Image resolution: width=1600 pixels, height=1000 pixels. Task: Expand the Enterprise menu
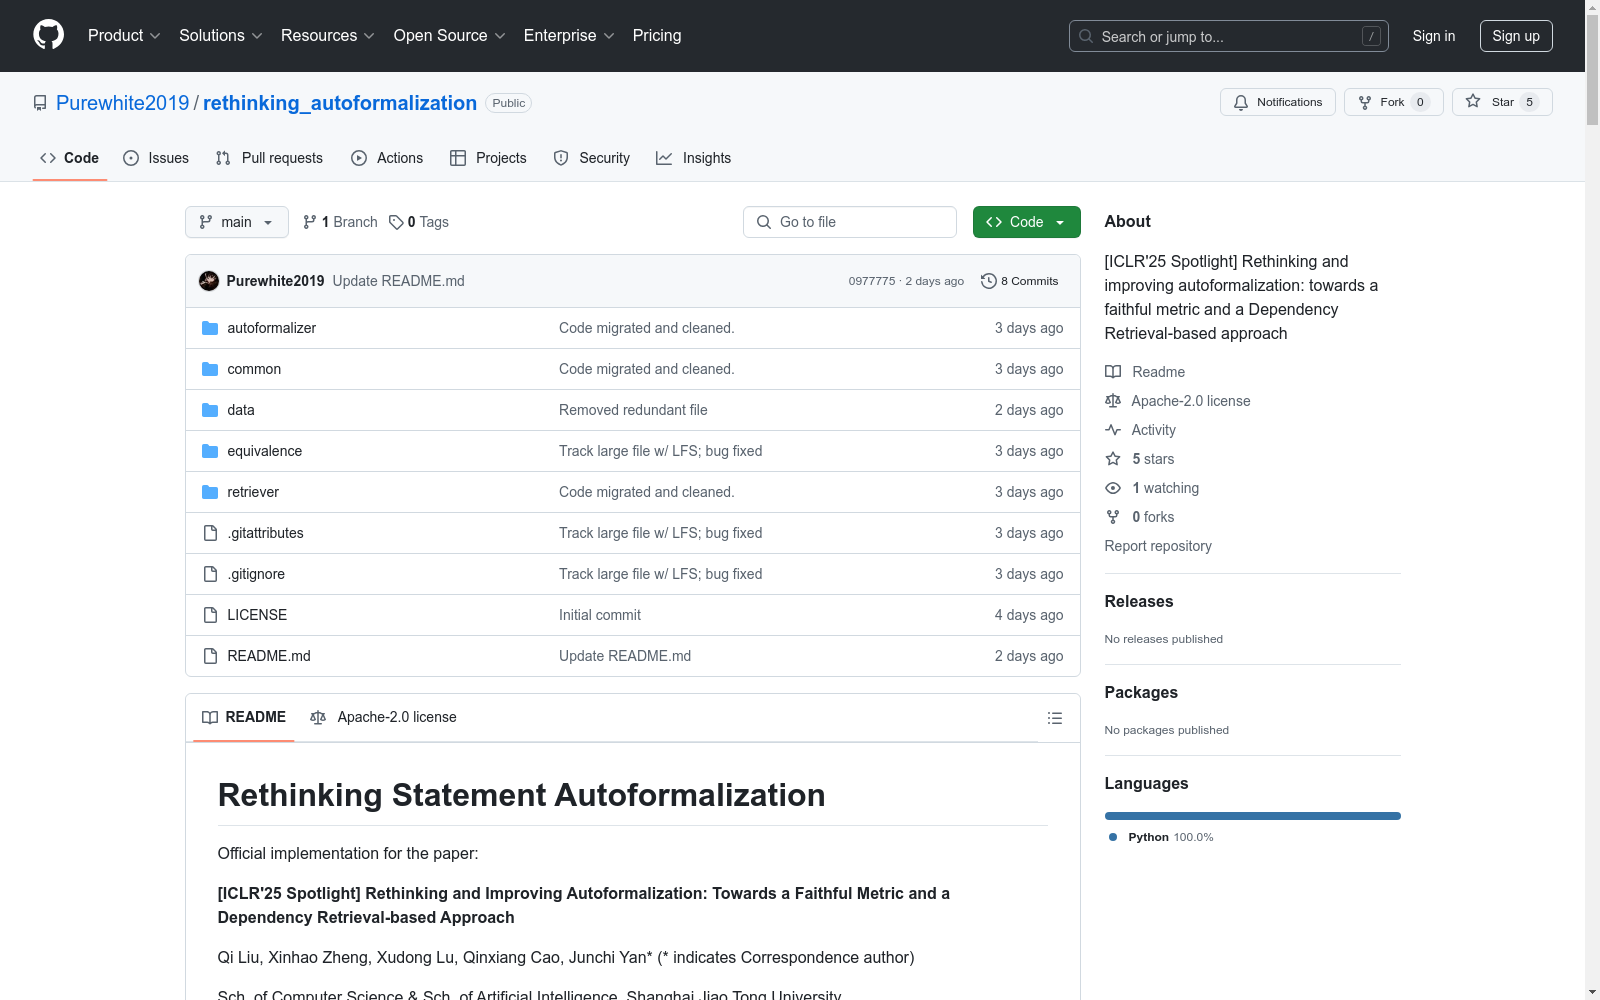[570, 36]
